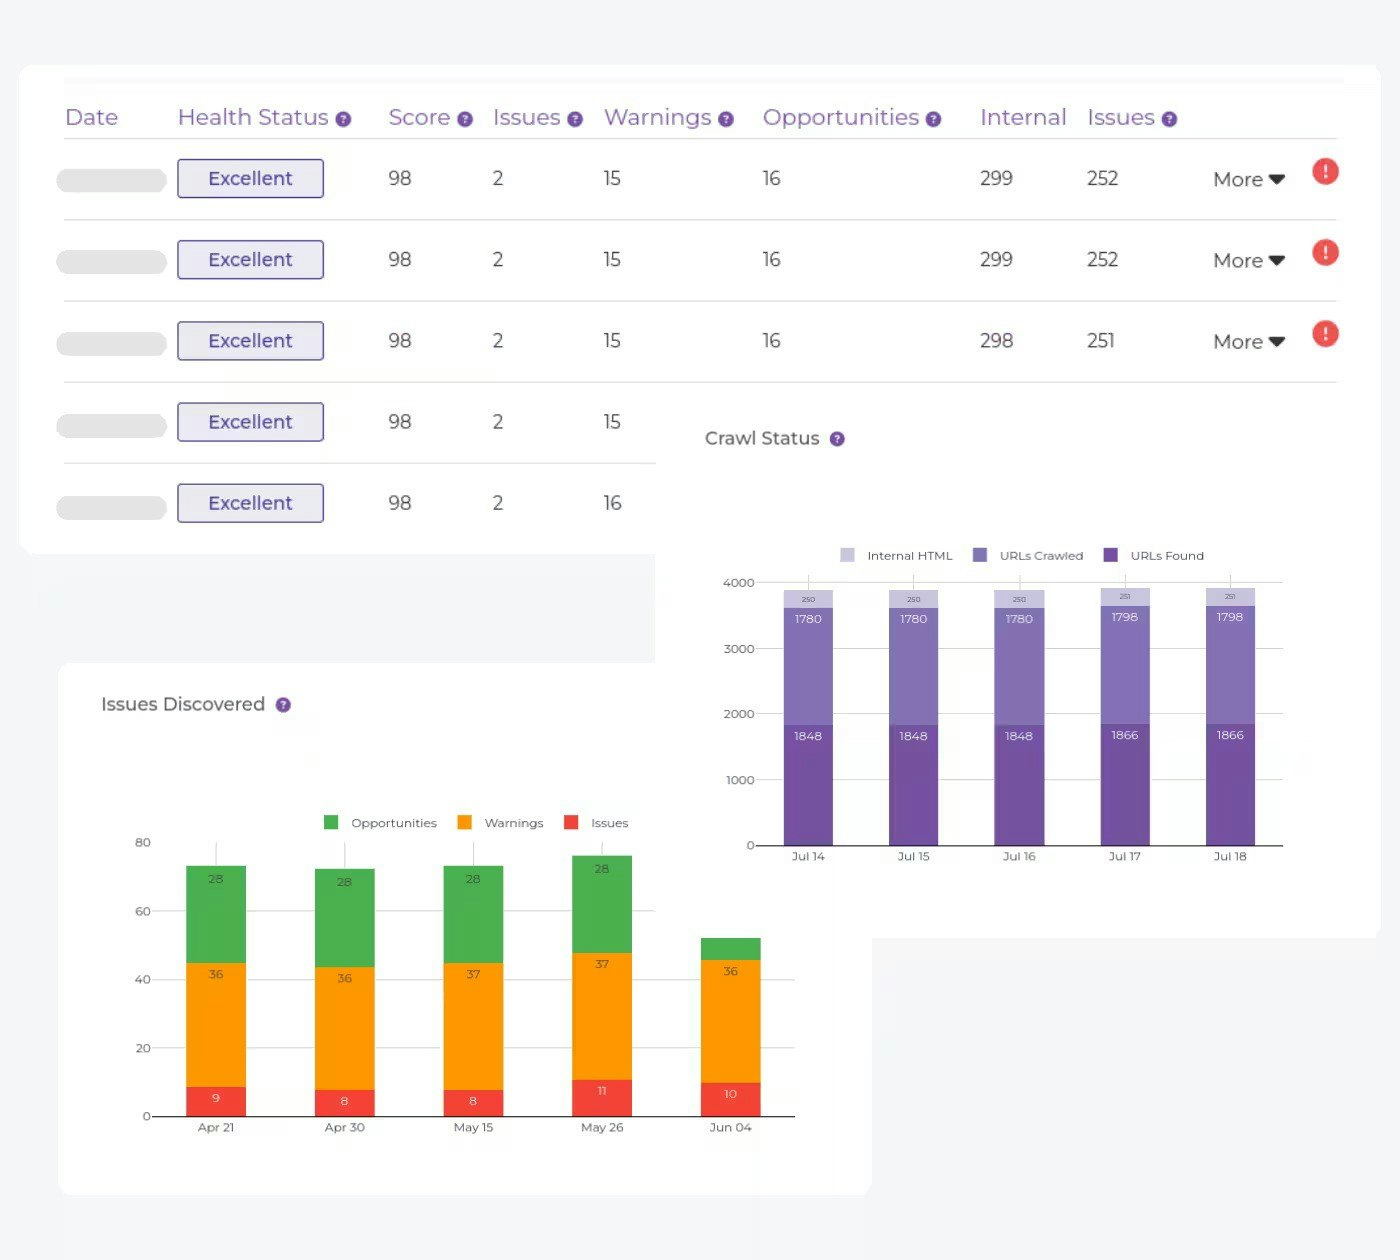Viewport: 1400px width, 1260px height.
Task: Open the More dropdown on second row
Action: point(1247,260)
